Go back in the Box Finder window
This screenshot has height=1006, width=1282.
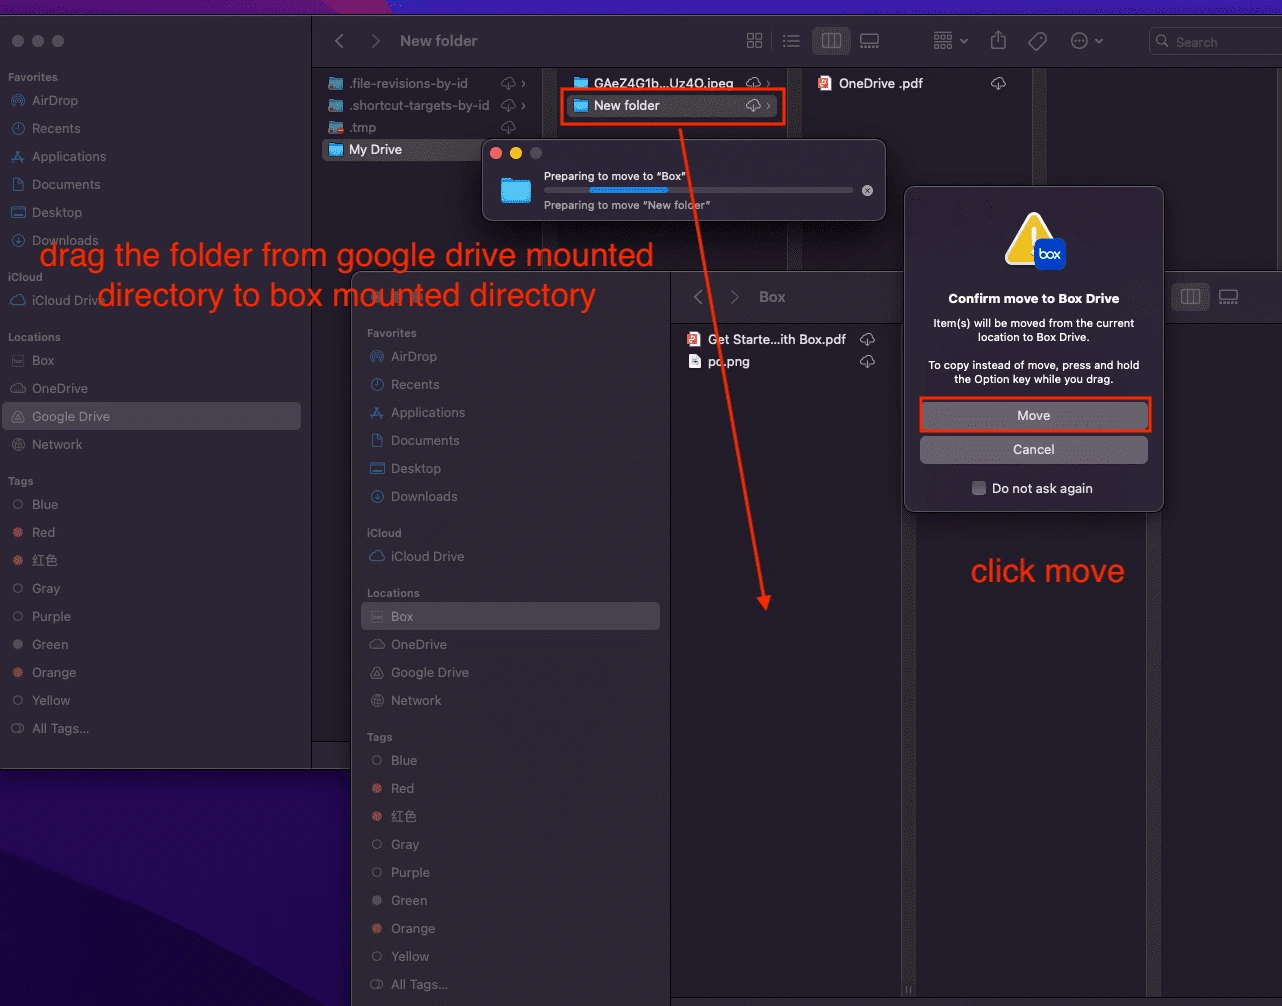[698, 297]
